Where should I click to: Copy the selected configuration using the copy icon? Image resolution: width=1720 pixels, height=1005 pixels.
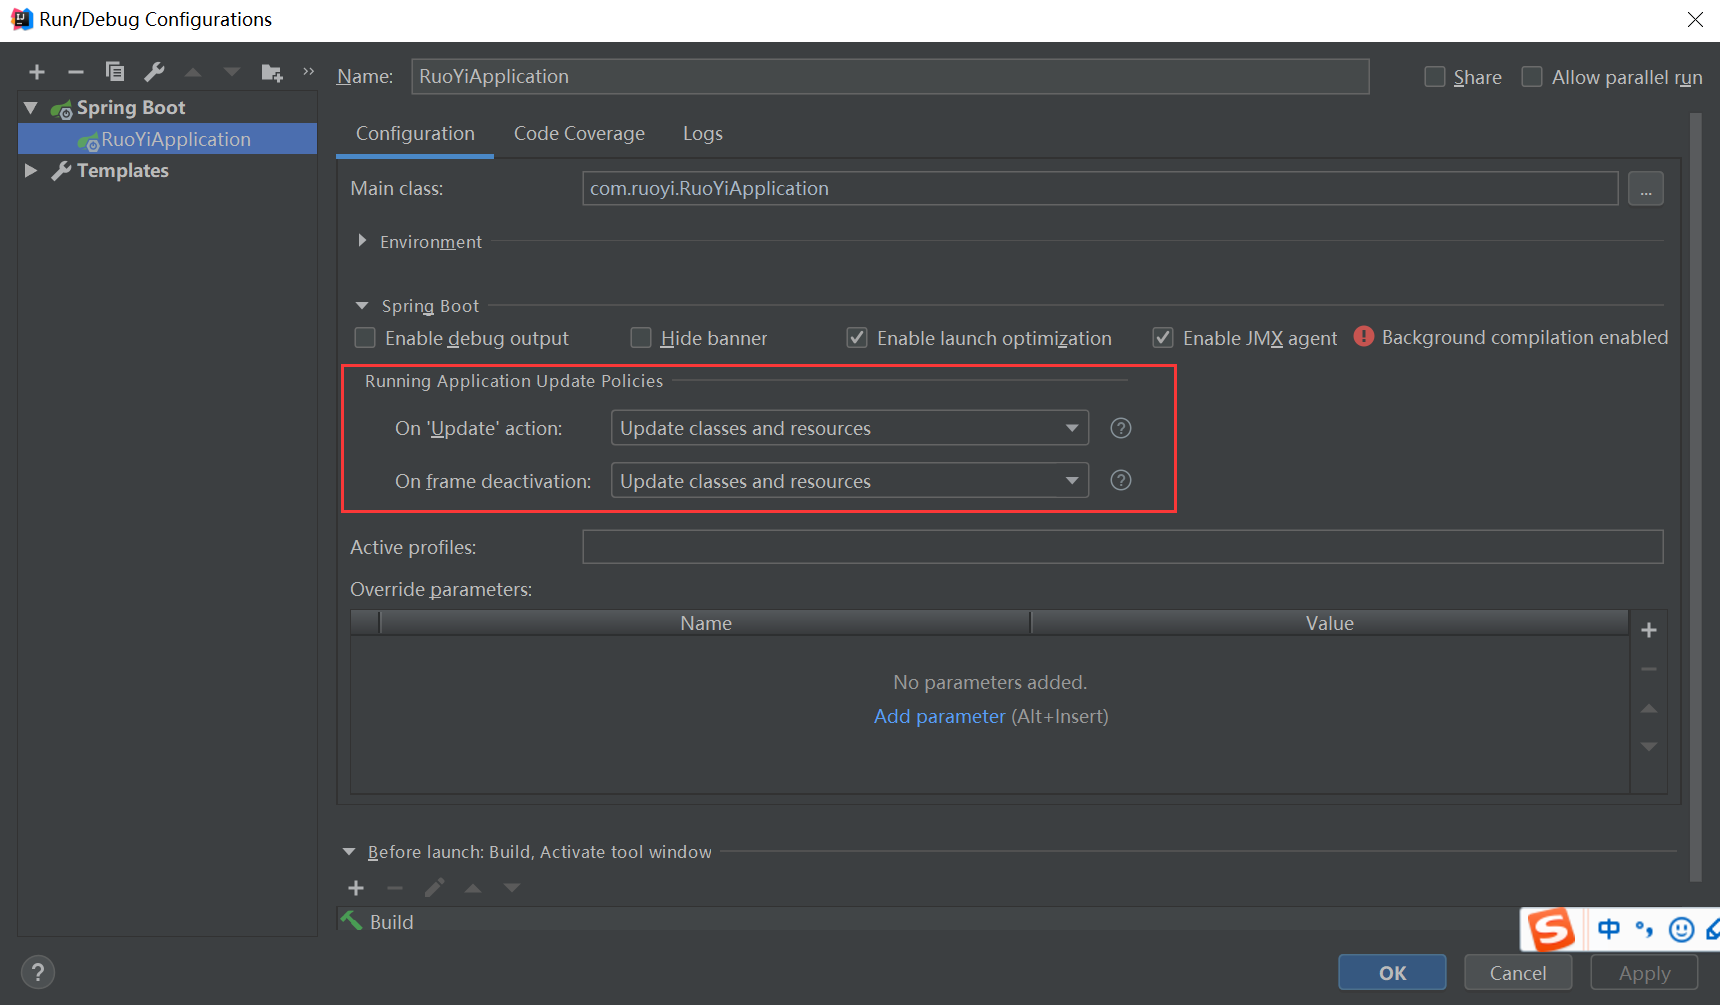[x=115, y=71]
